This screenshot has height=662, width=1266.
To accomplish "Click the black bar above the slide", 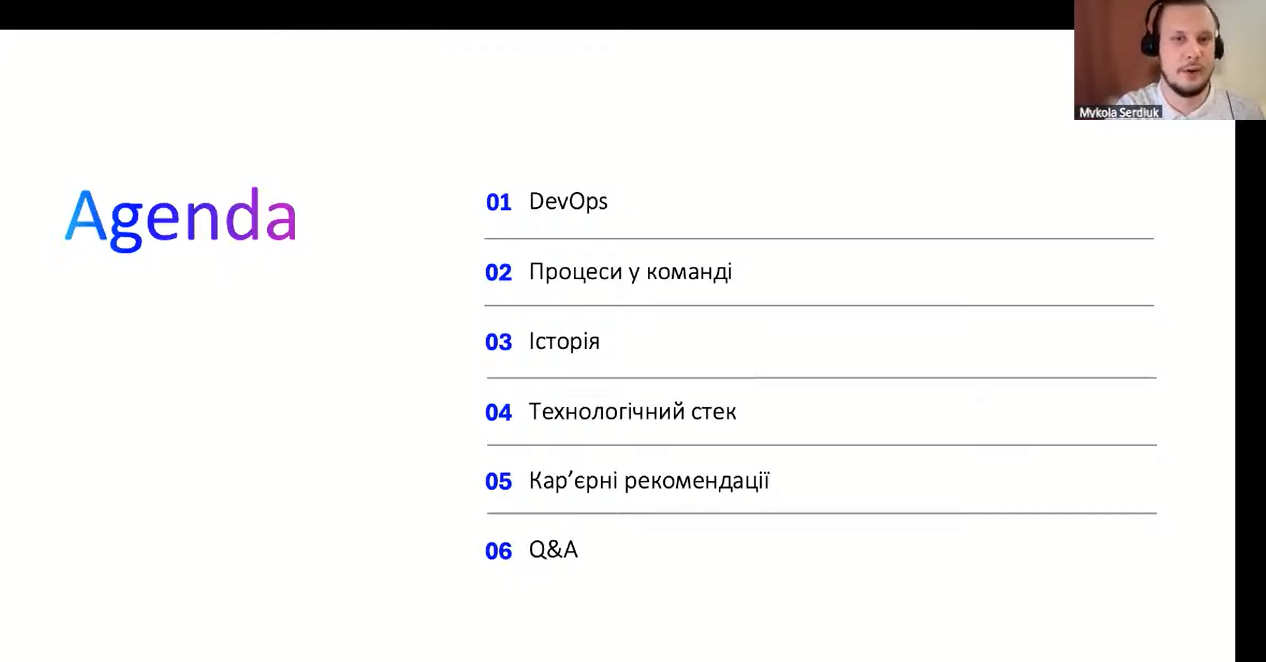I will pos(530,14).
